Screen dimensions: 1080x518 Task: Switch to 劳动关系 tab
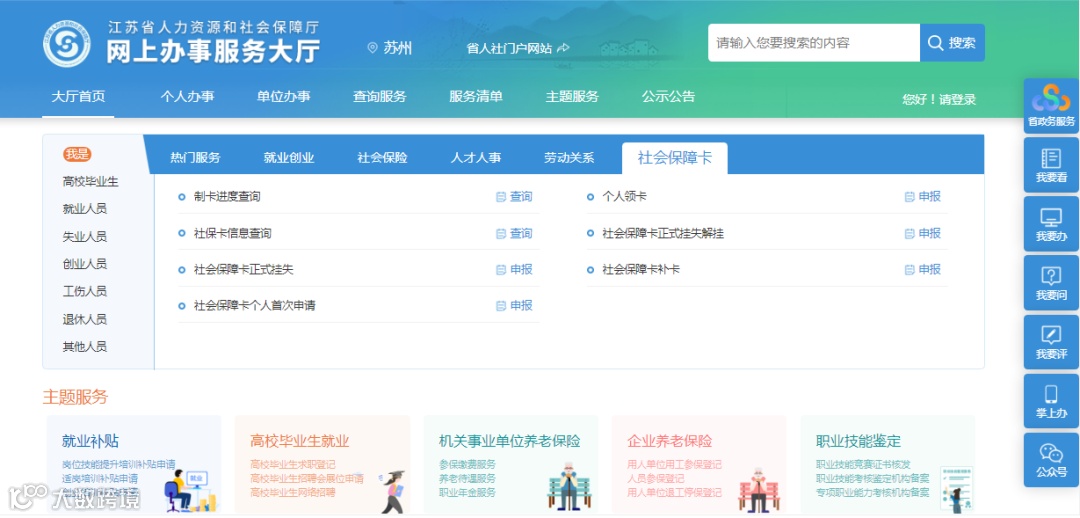(569, 158)
